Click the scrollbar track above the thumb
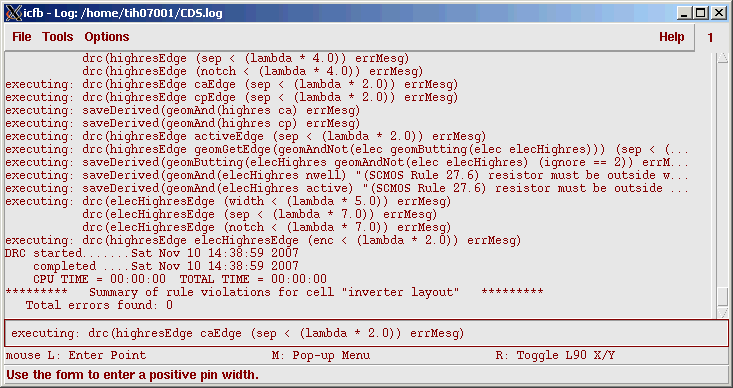The image size is (733, 388). click(723, 175)
